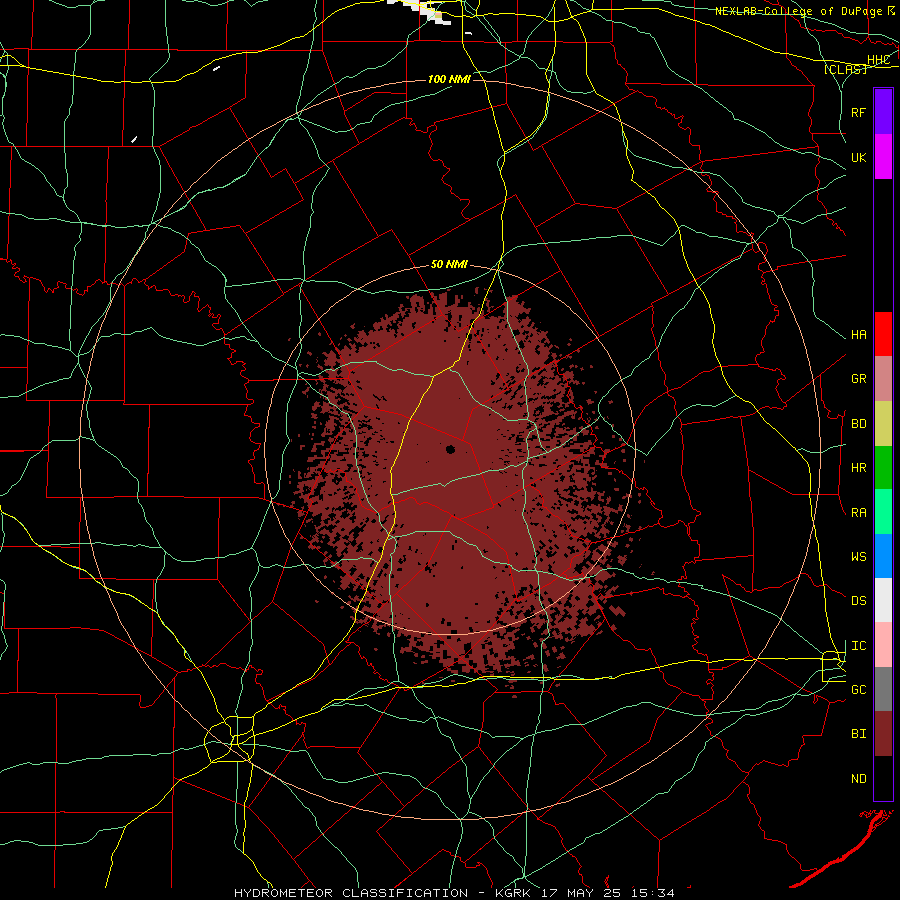900x900 pixels.
Task: Click the HYDROMETEOR CLASSIFICATION caption
Action: (x=351, y=893)
